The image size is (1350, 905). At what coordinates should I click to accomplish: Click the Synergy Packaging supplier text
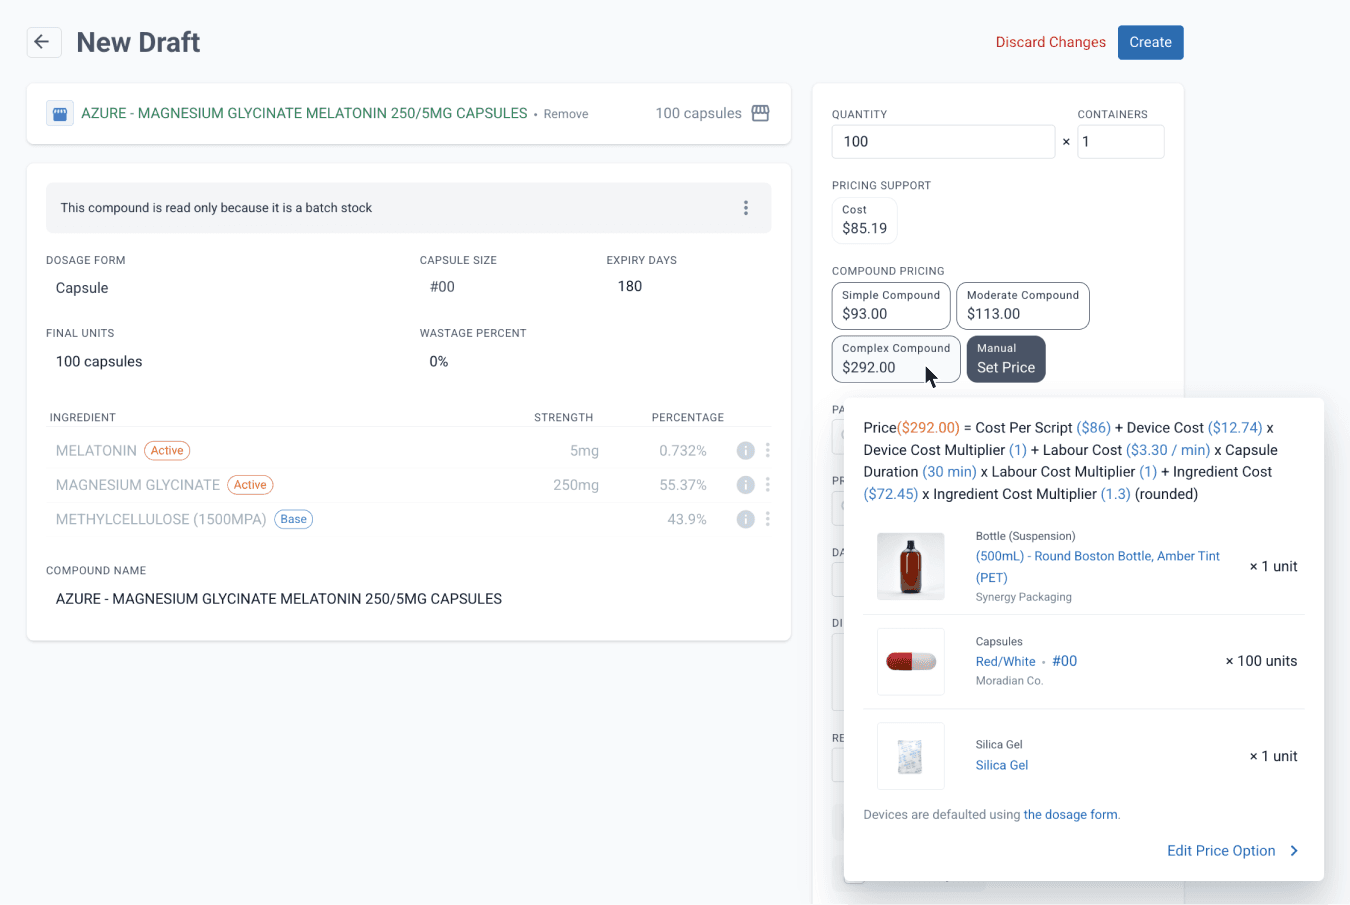click(1023, 597)
